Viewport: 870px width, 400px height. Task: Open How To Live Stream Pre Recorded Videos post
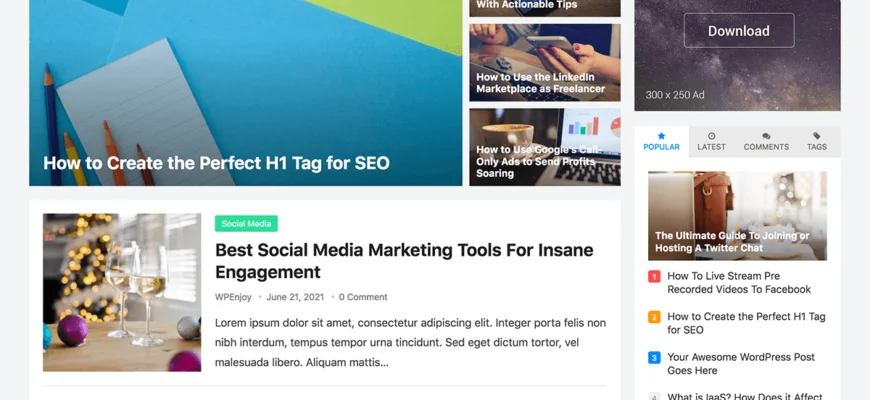click(739, 282)
